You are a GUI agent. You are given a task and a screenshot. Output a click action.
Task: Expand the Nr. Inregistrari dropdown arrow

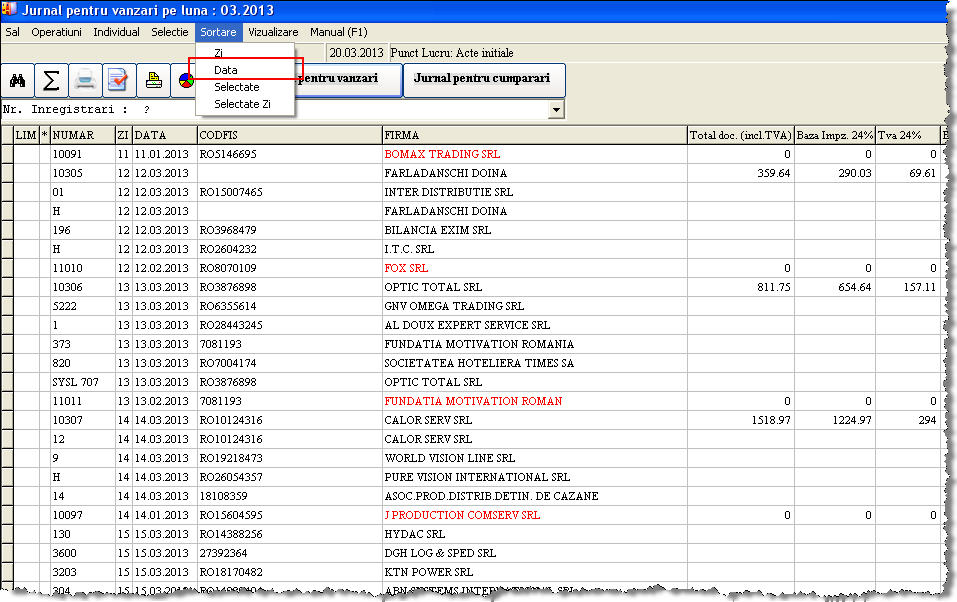tap(556, 109)
